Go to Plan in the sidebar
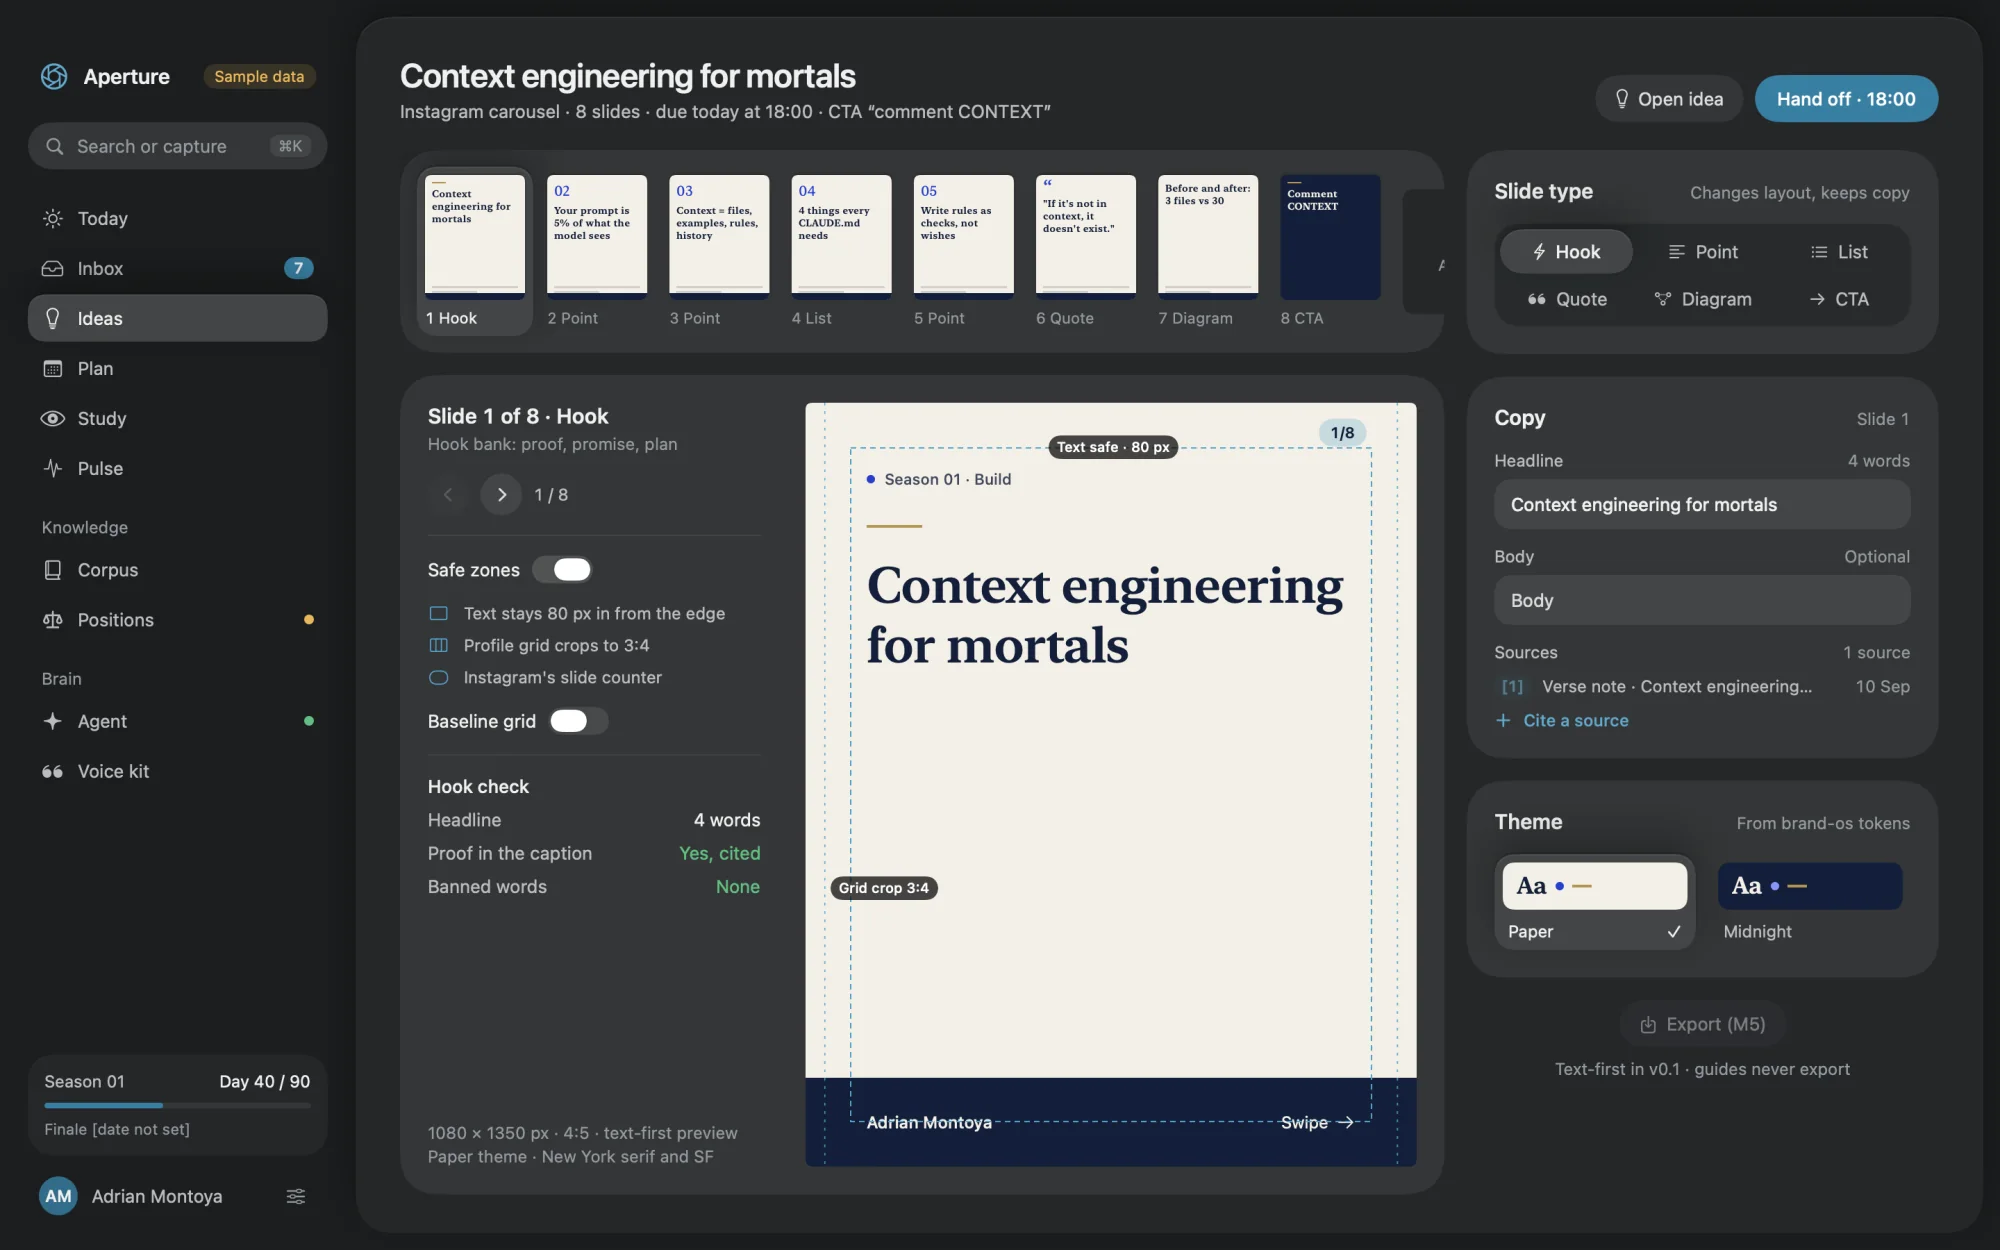 177,368
